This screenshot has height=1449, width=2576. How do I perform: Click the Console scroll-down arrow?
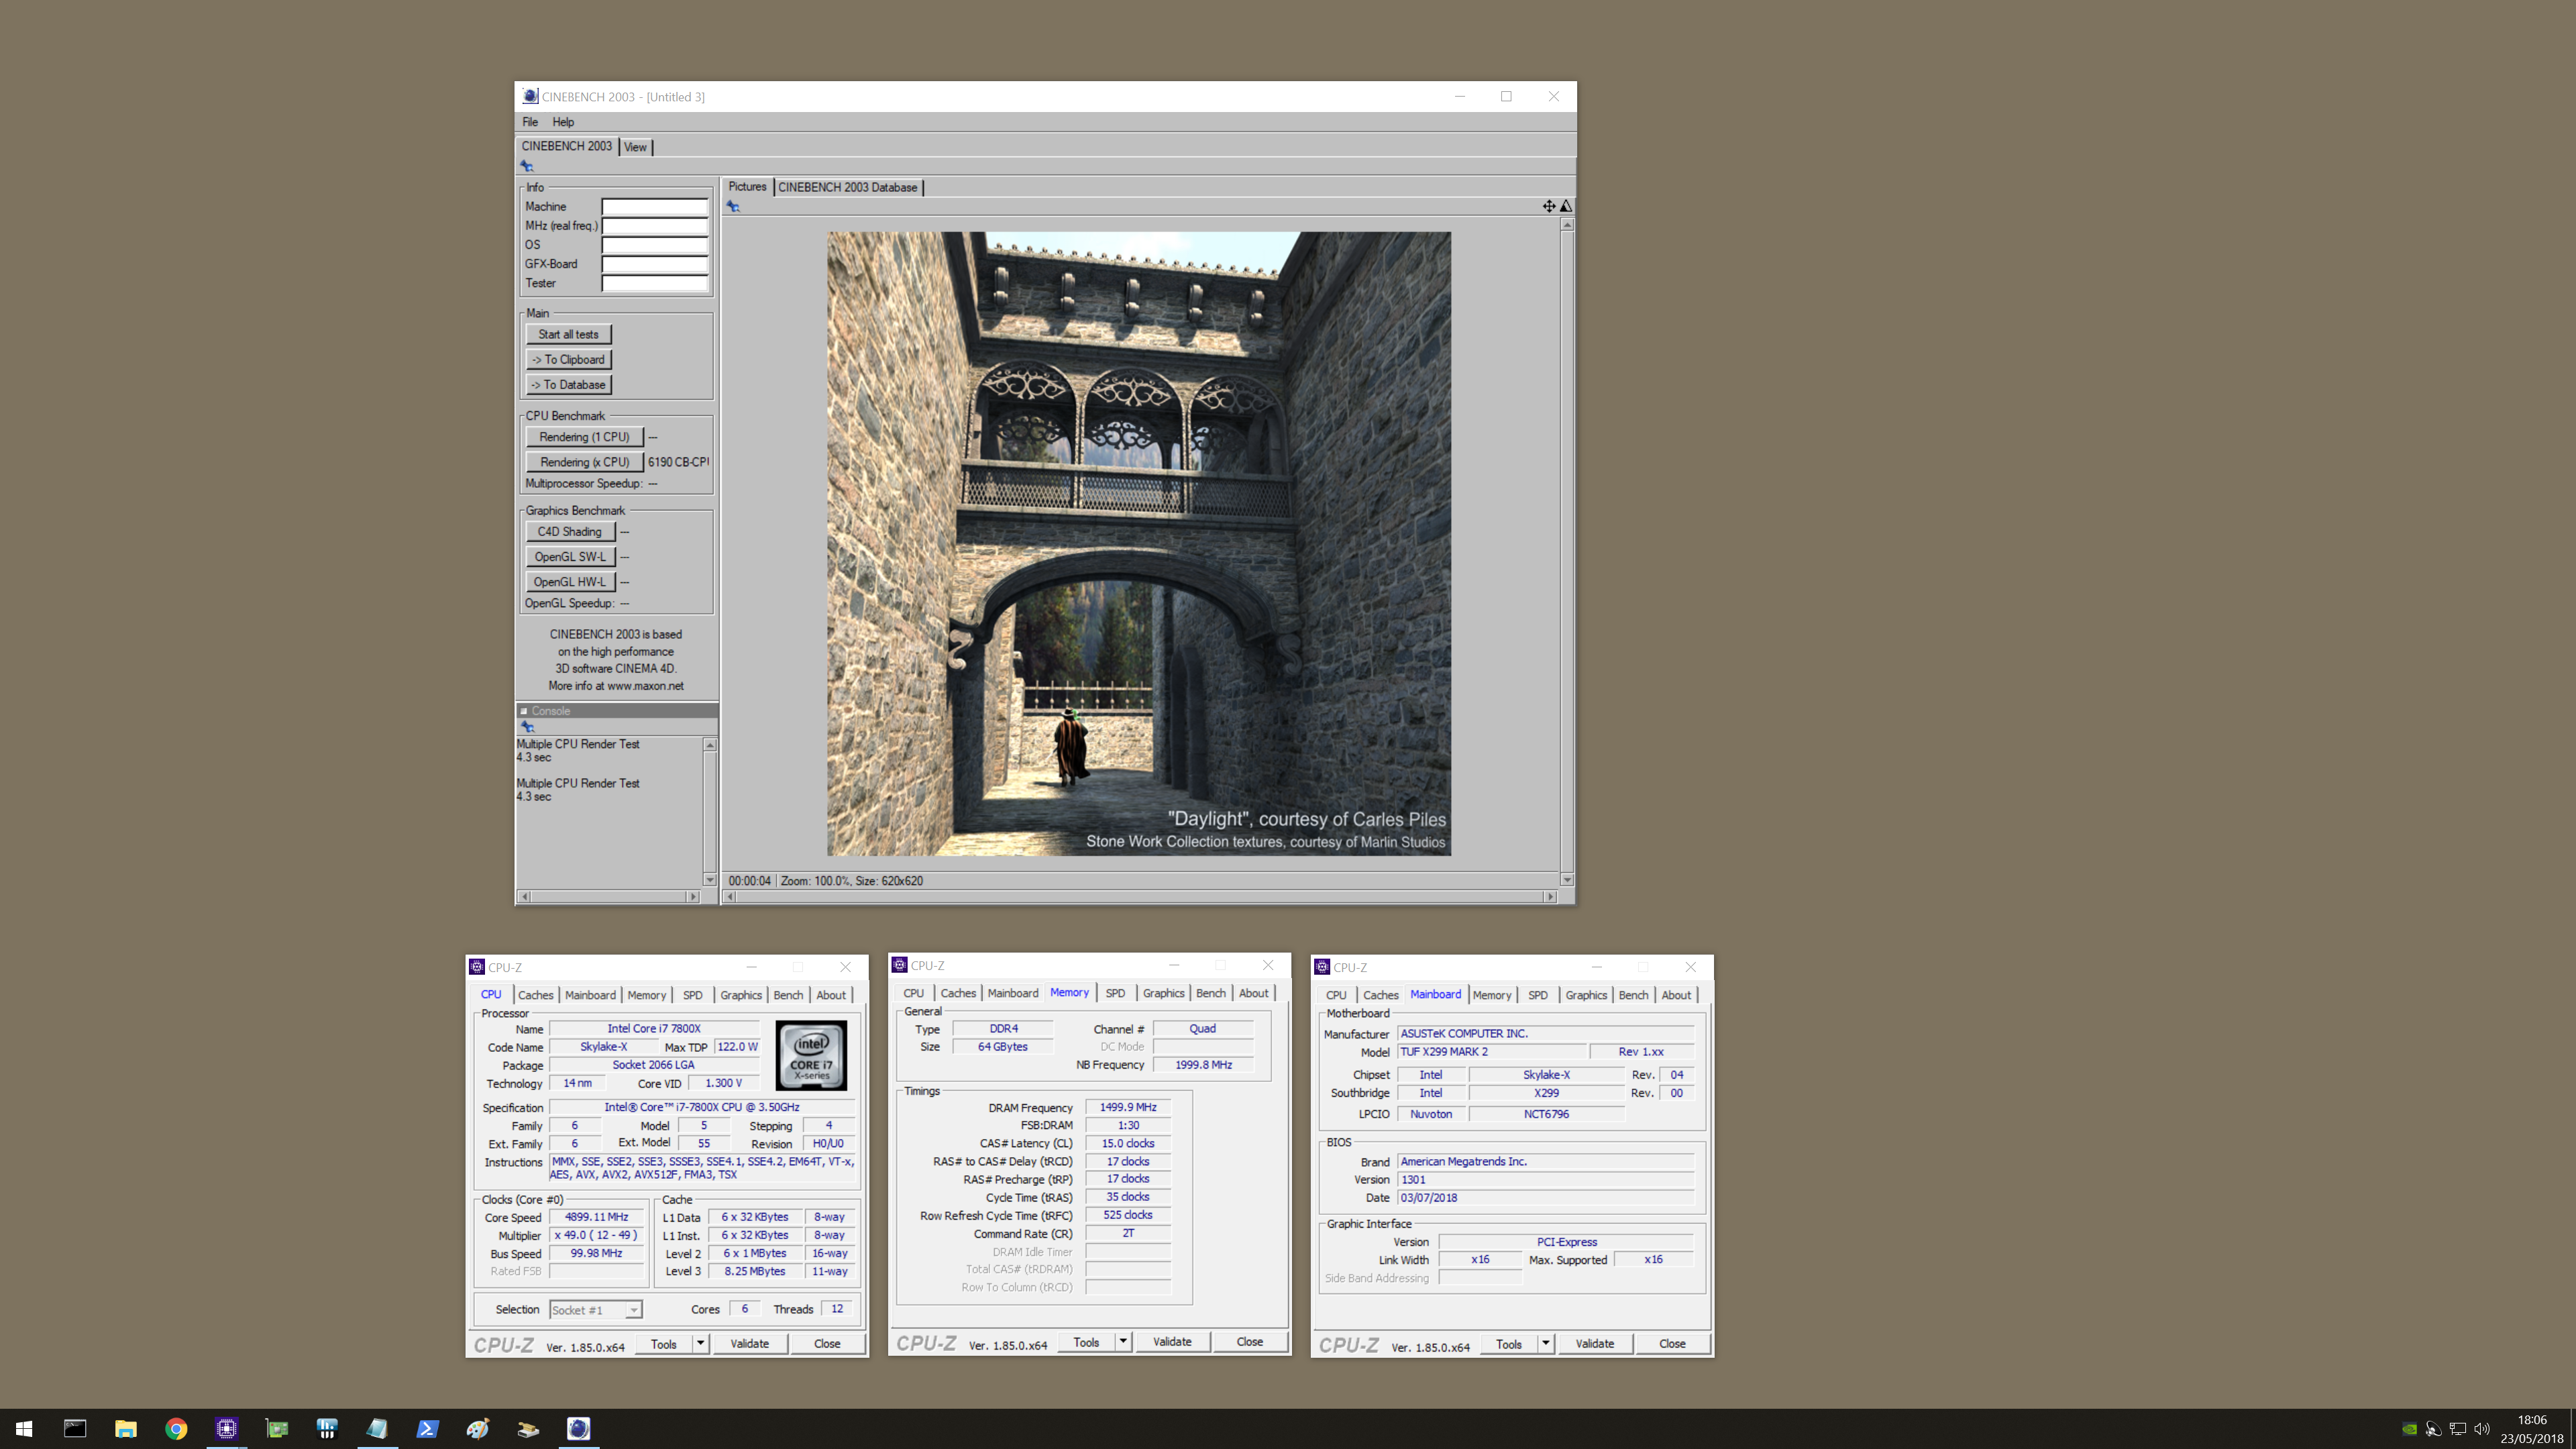pyautogui.click(x=710, y=880)
